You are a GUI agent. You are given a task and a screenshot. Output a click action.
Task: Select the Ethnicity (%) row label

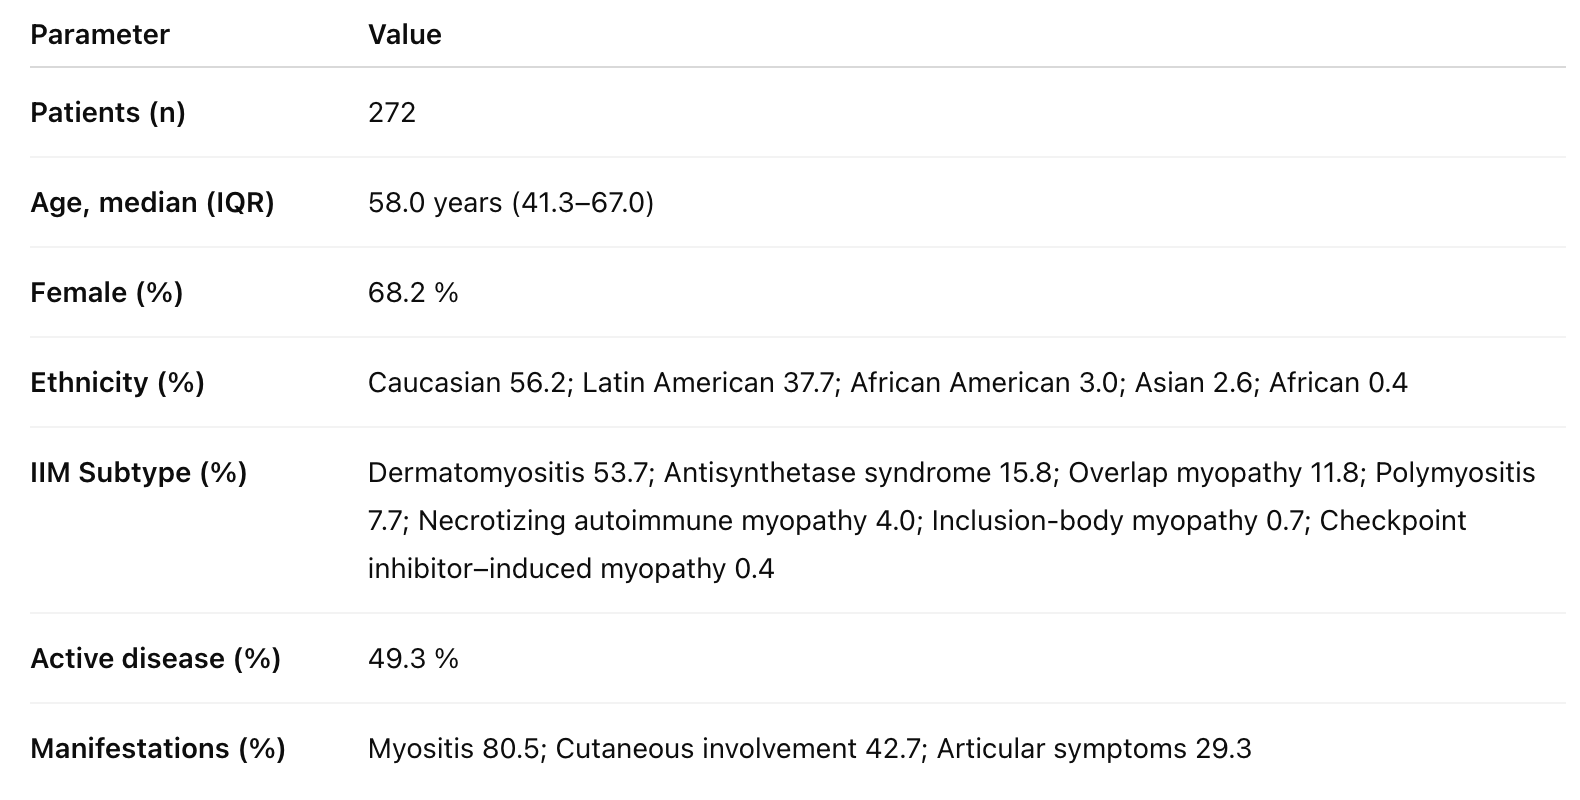pos(117,383)
